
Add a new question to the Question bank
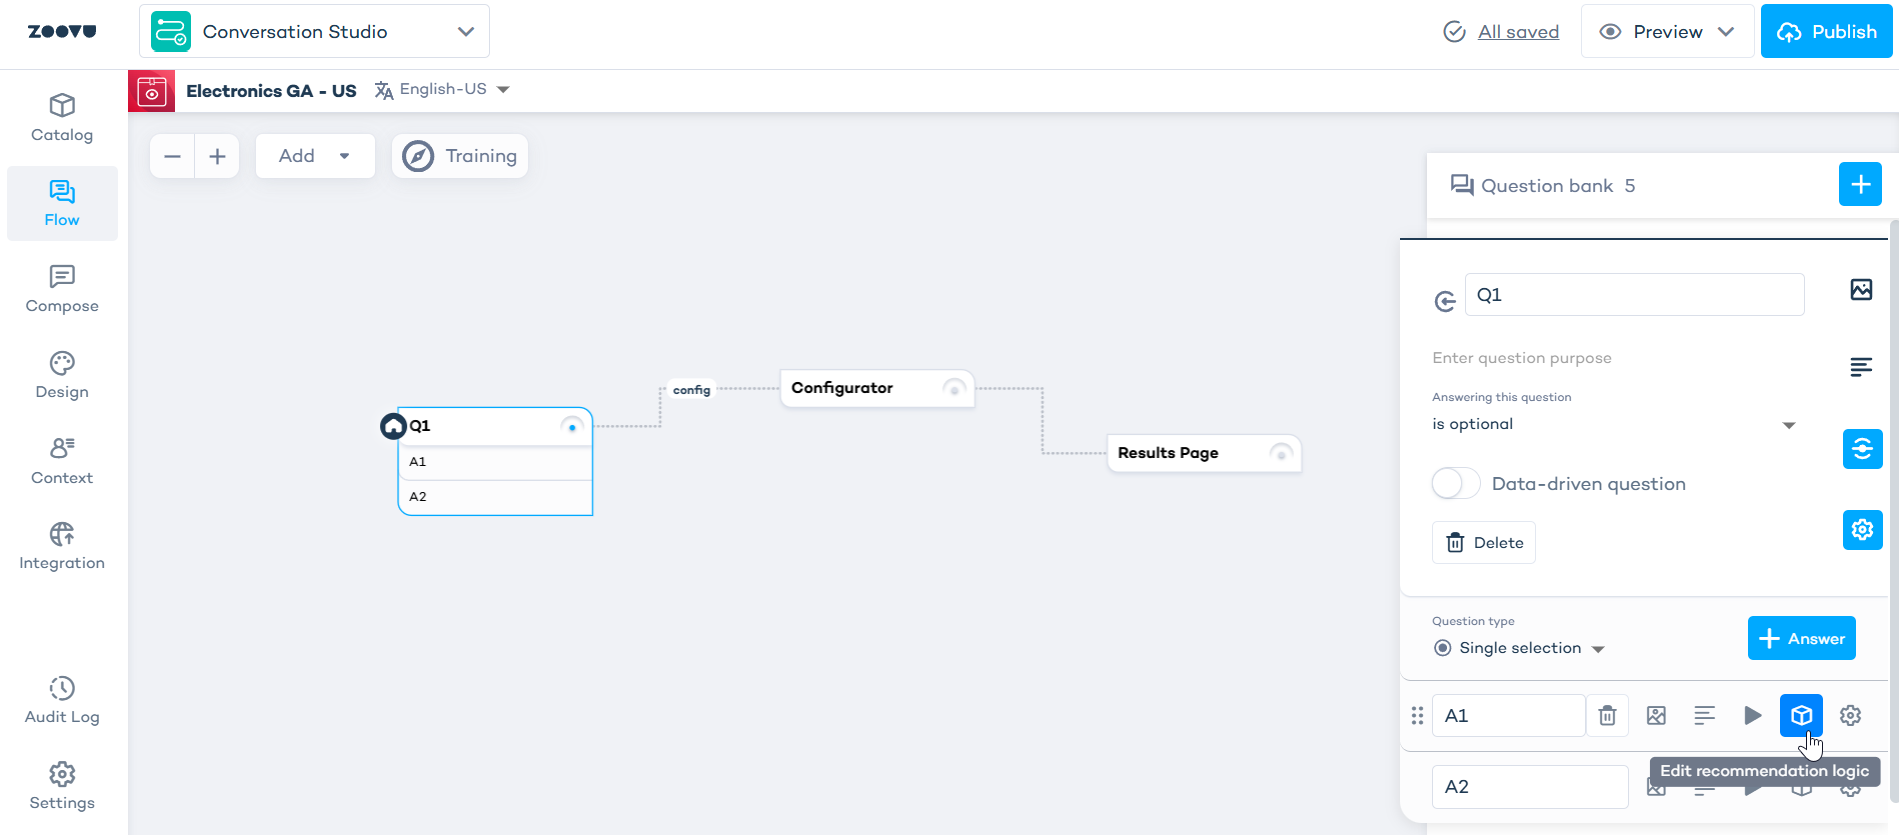point(1860,184)
